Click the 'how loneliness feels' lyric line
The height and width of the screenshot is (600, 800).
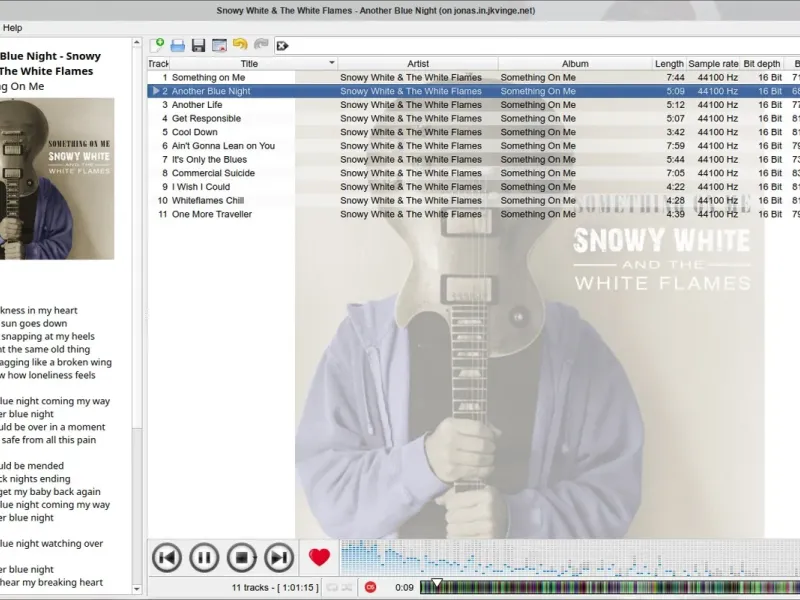tap(48, 375)
